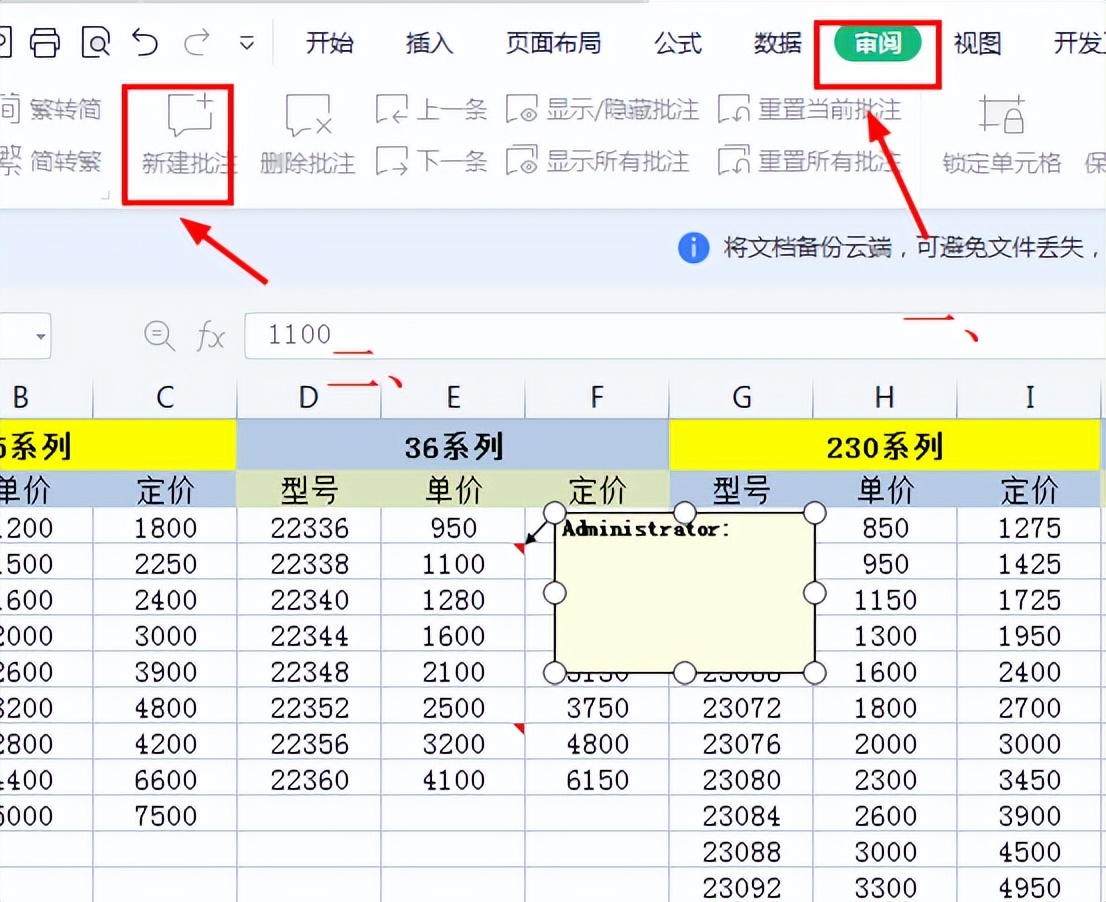This screenshot has width=1106, height=902.
Task: Select column C header
Action: (x=165, y=397)
